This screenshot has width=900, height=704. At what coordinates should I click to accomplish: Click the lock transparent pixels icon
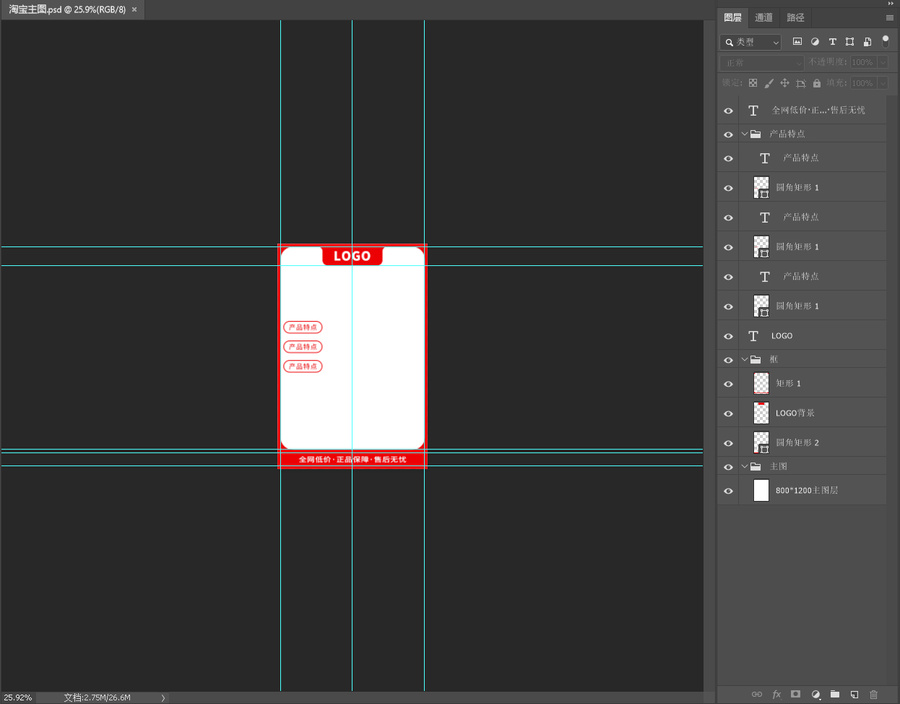pyautogui.click(x=752, y=83)
